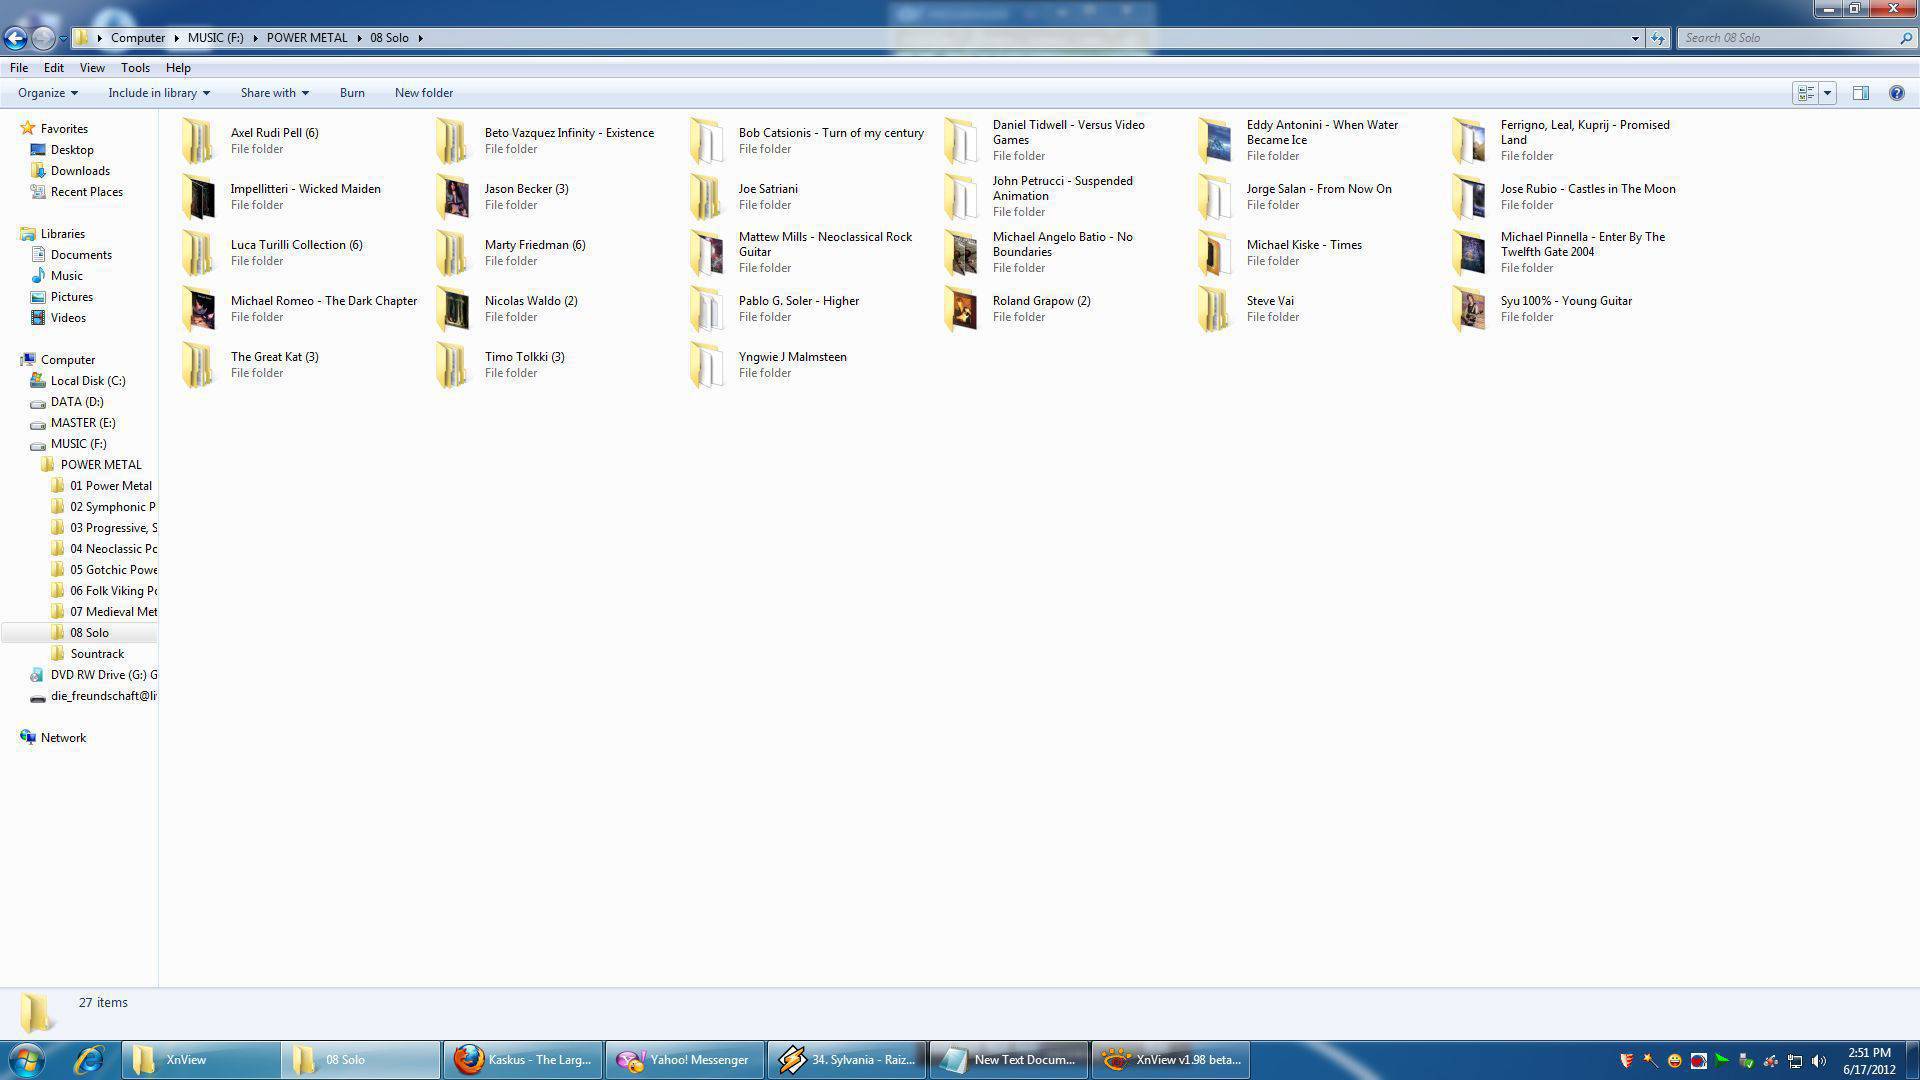Click the Refresh button beside address bar

1658,38
